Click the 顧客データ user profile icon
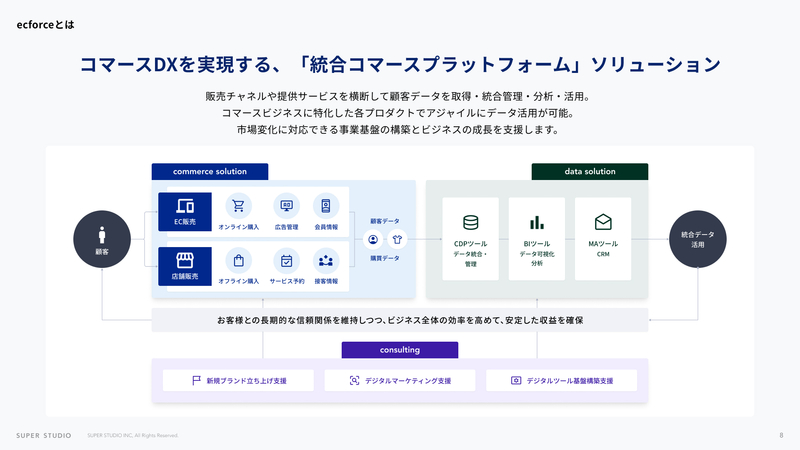The width and height of the screenshot is (800, 450). point(373,239)
